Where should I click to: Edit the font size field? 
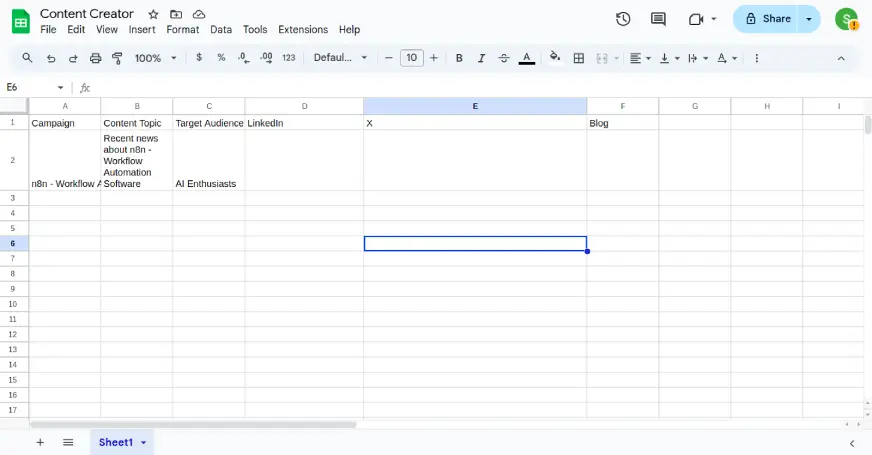[412, 58]
